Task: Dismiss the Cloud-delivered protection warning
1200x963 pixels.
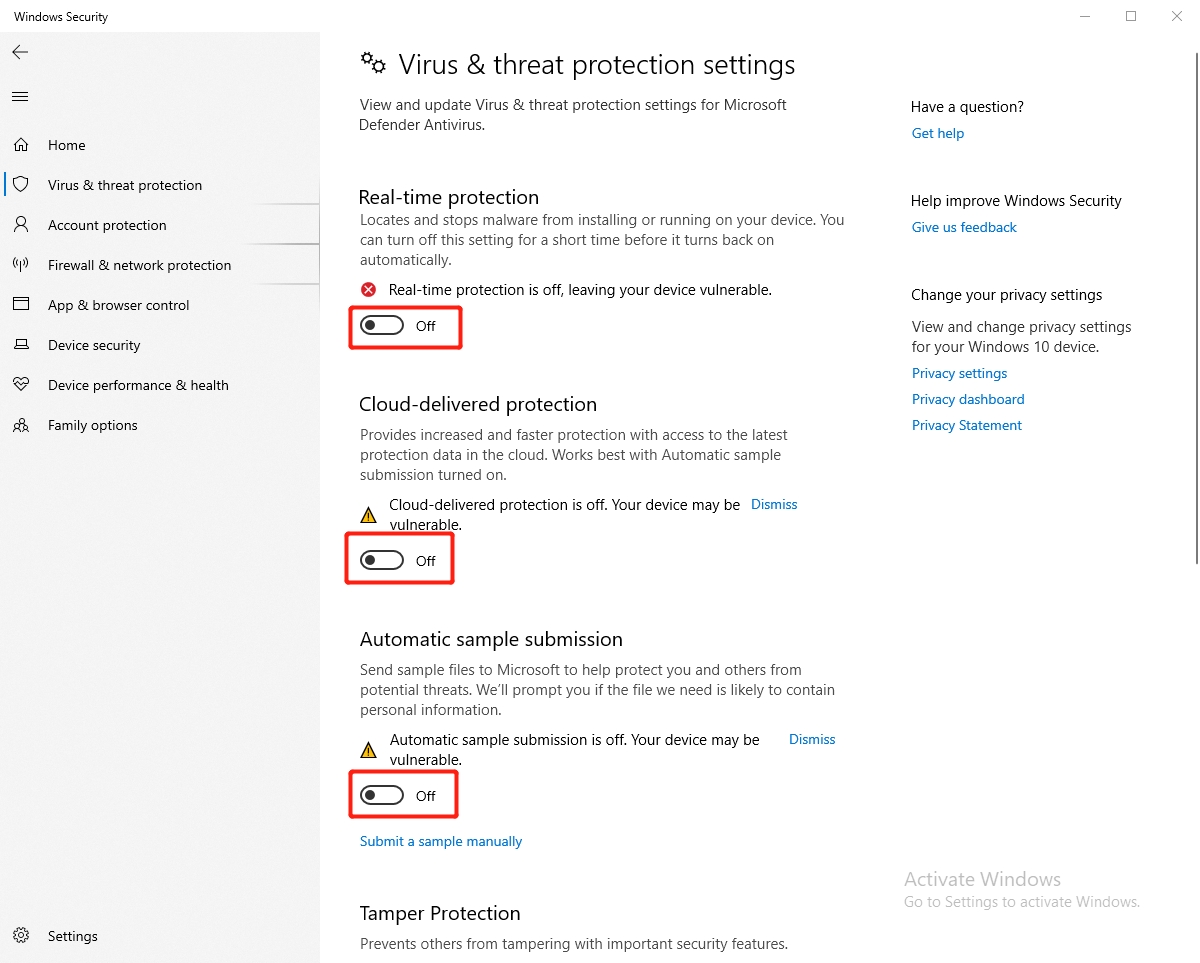Action: pos(774,505)
